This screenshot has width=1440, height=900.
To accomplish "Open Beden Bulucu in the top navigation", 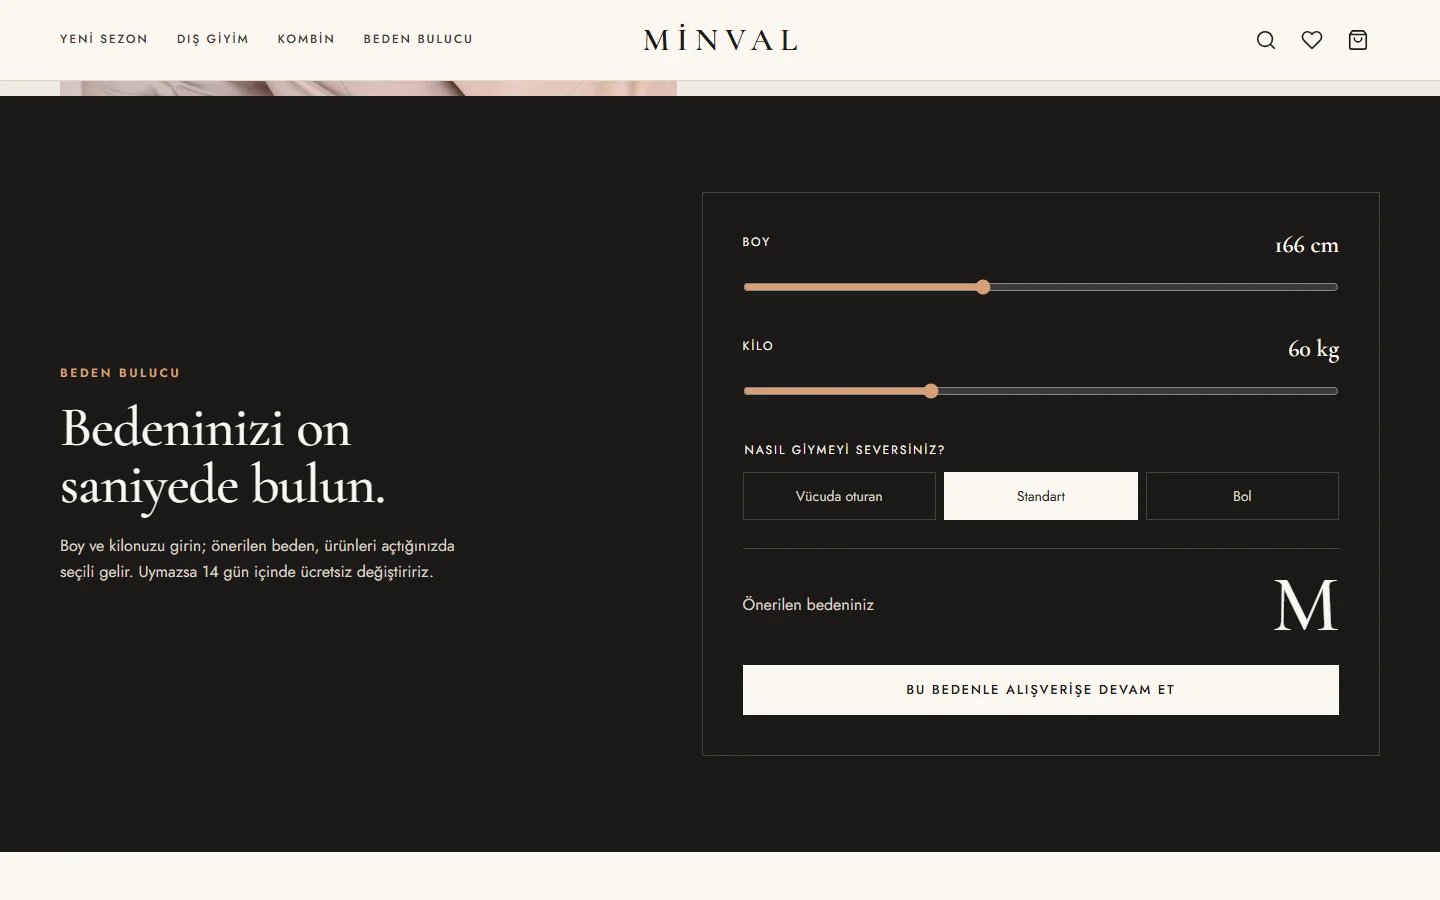I will pos(418,39).
